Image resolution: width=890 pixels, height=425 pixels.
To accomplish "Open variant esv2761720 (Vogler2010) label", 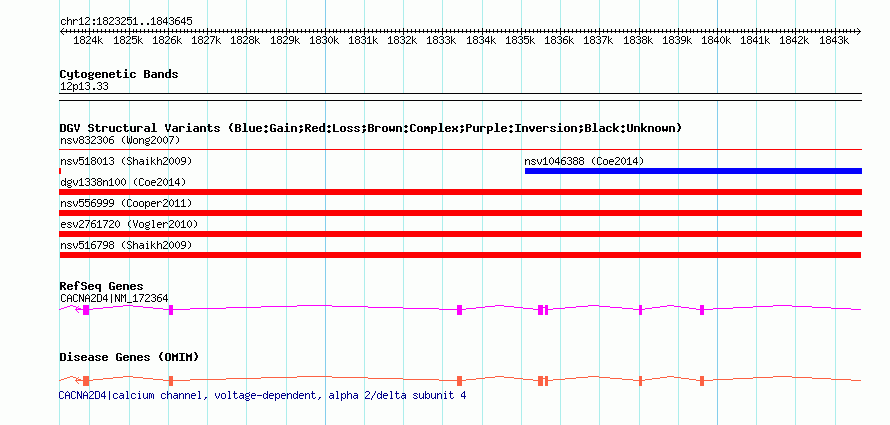I will (x=129, y=224).
